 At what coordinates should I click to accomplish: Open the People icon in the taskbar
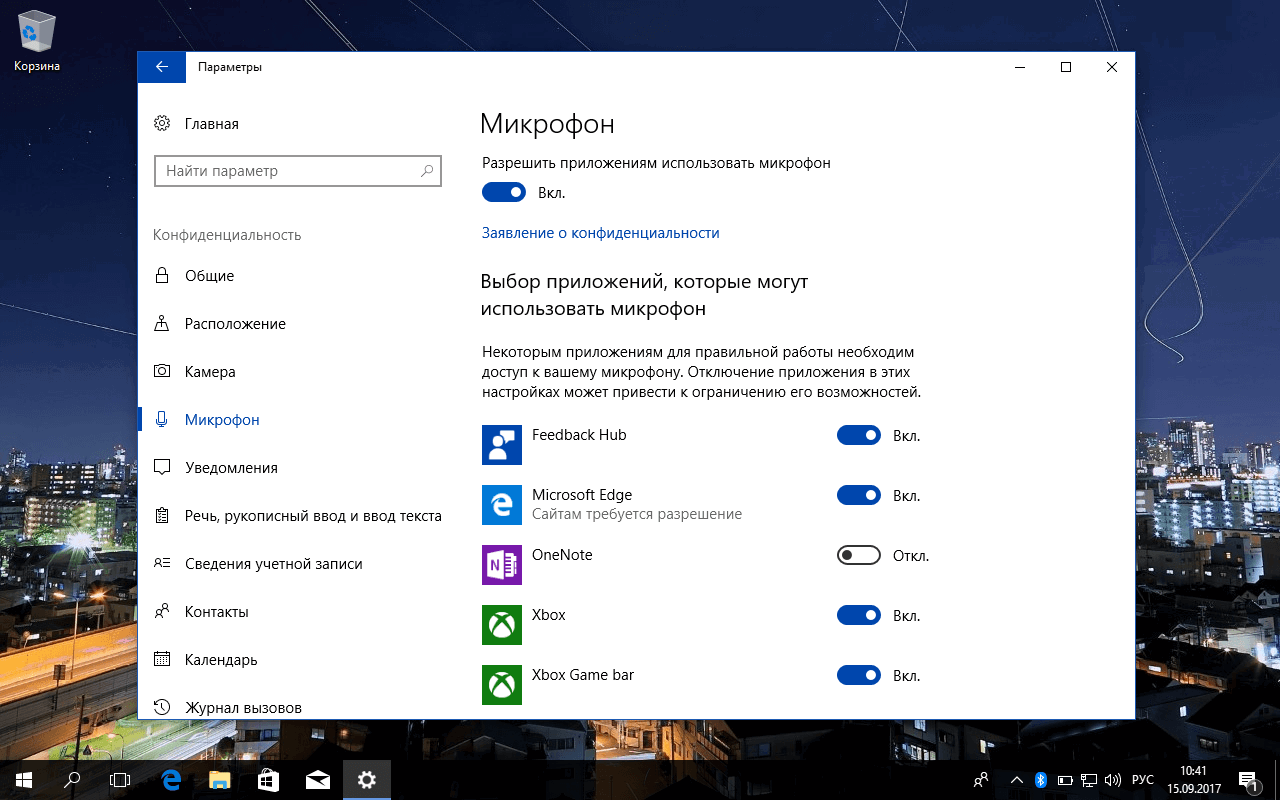(981, 779)
